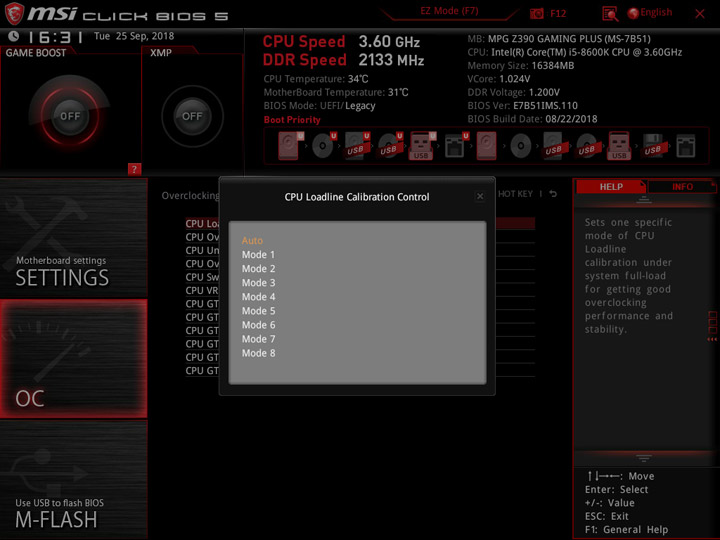Select the UEFI hard disk boot device icon
The image size is (720, 540).
tap(290, 146)
